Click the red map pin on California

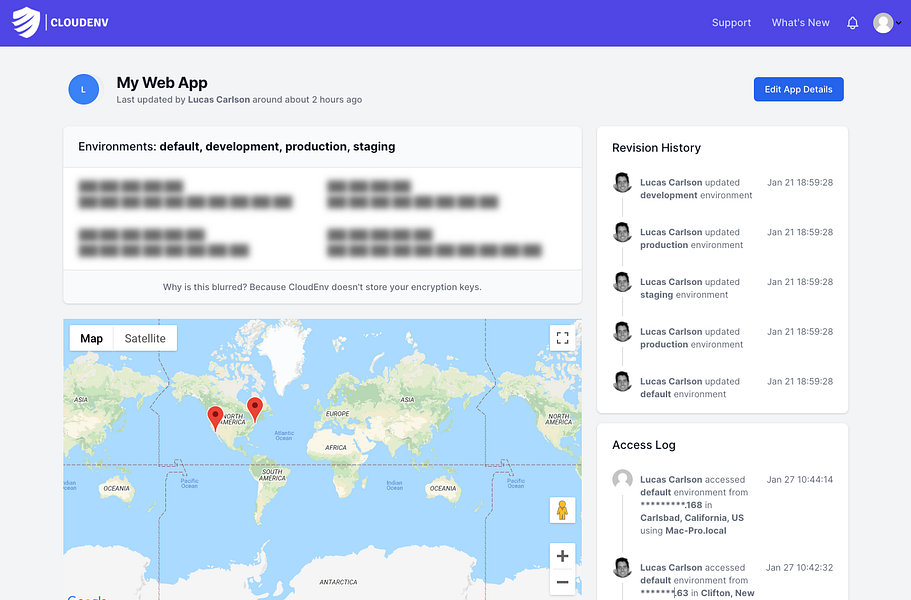point(215,418)
